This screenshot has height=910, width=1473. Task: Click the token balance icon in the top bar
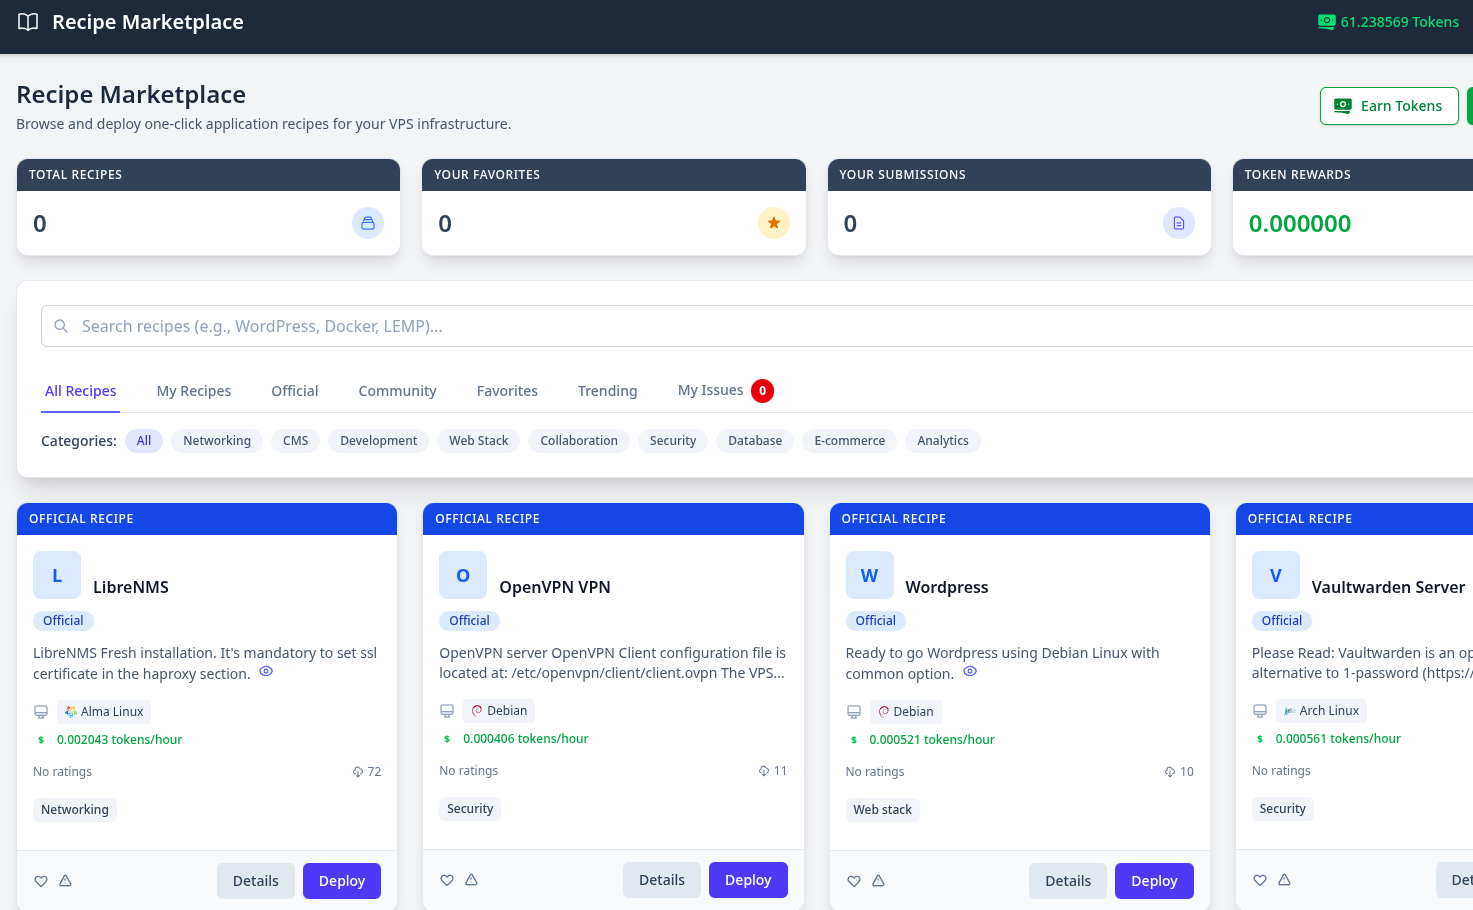pyautogui.click(x=1326, y=21)
